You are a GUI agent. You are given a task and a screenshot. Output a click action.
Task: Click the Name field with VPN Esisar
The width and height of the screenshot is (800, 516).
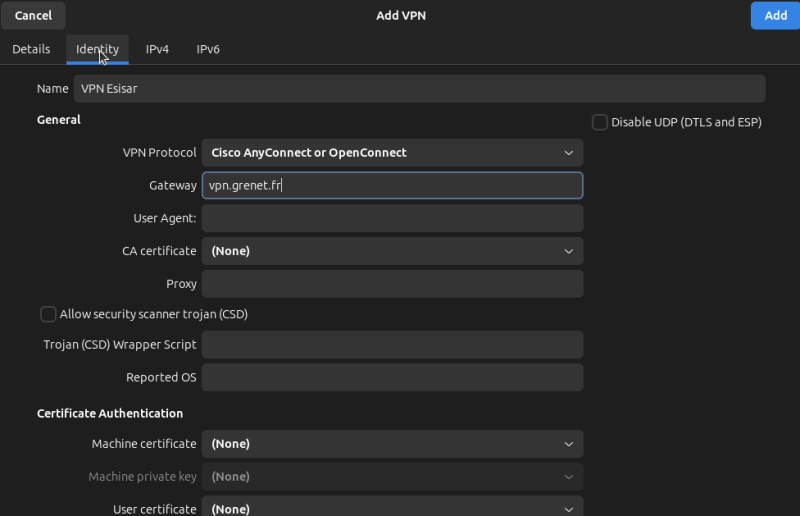point(419,89)
